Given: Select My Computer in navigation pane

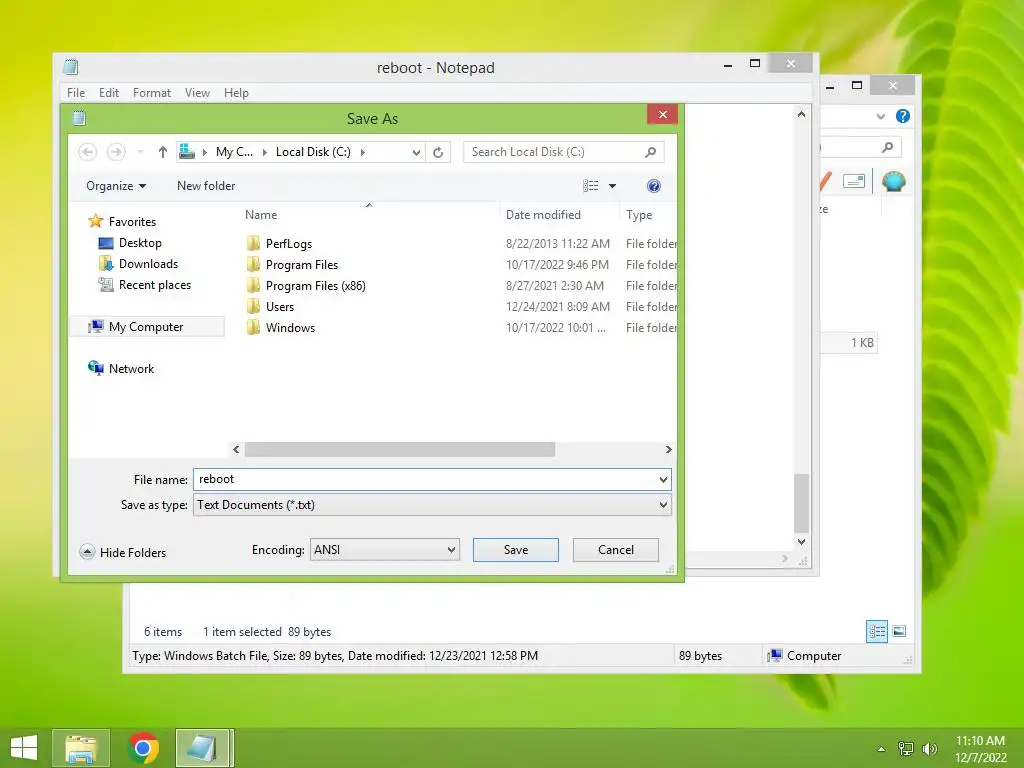Looking at the screenshot, I should tap(146, 327).
